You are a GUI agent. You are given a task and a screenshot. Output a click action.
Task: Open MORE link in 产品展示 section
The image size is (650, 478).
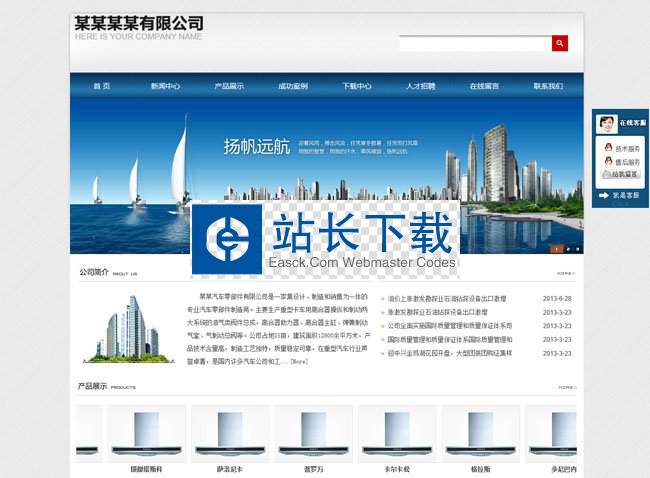568,387
